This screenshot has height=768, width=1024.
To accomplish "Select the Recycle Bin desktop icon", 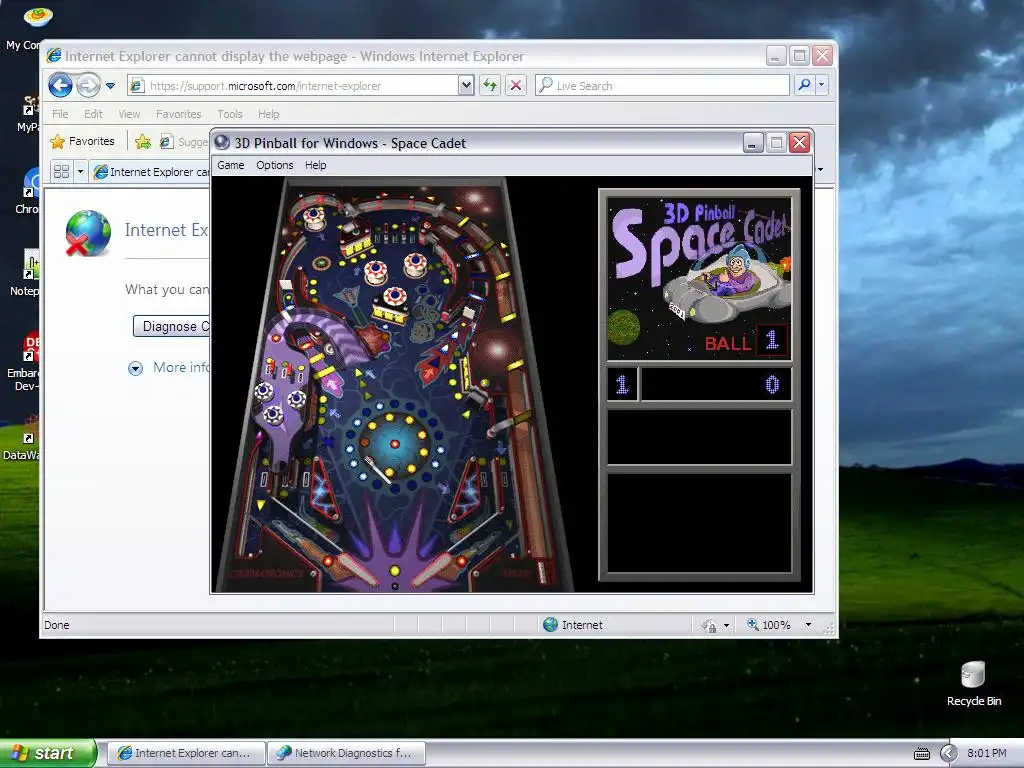I will click(974, 684).
